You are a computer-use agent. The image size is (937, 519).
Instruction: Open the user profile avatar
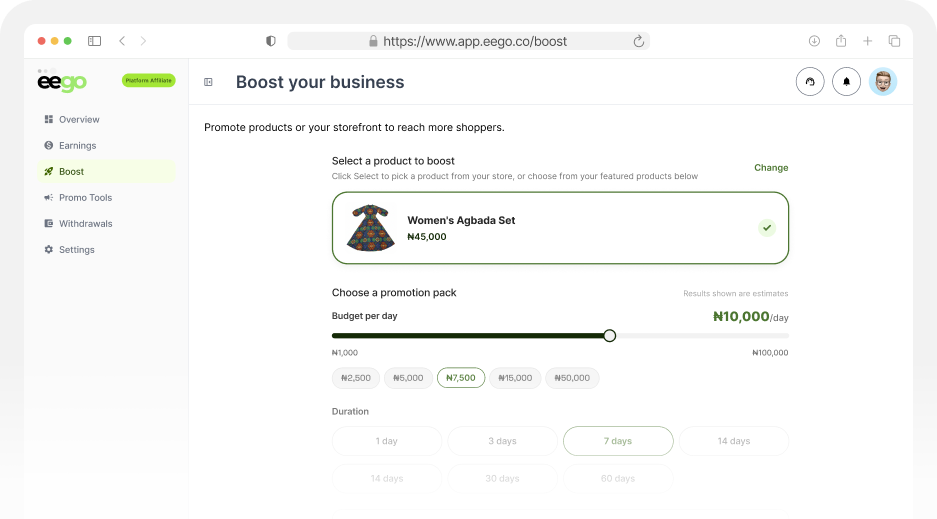pyautogui.click(x=883, y=82)
